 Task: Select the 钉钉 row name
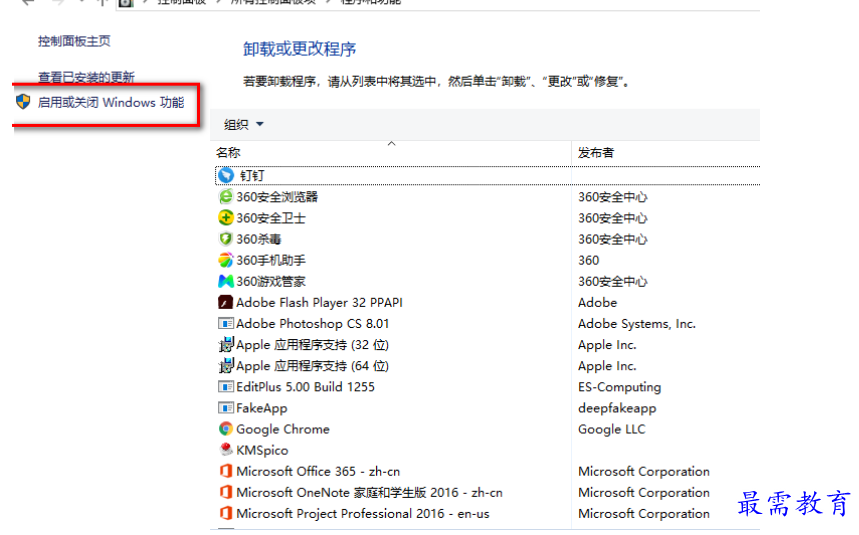point(252,175)
